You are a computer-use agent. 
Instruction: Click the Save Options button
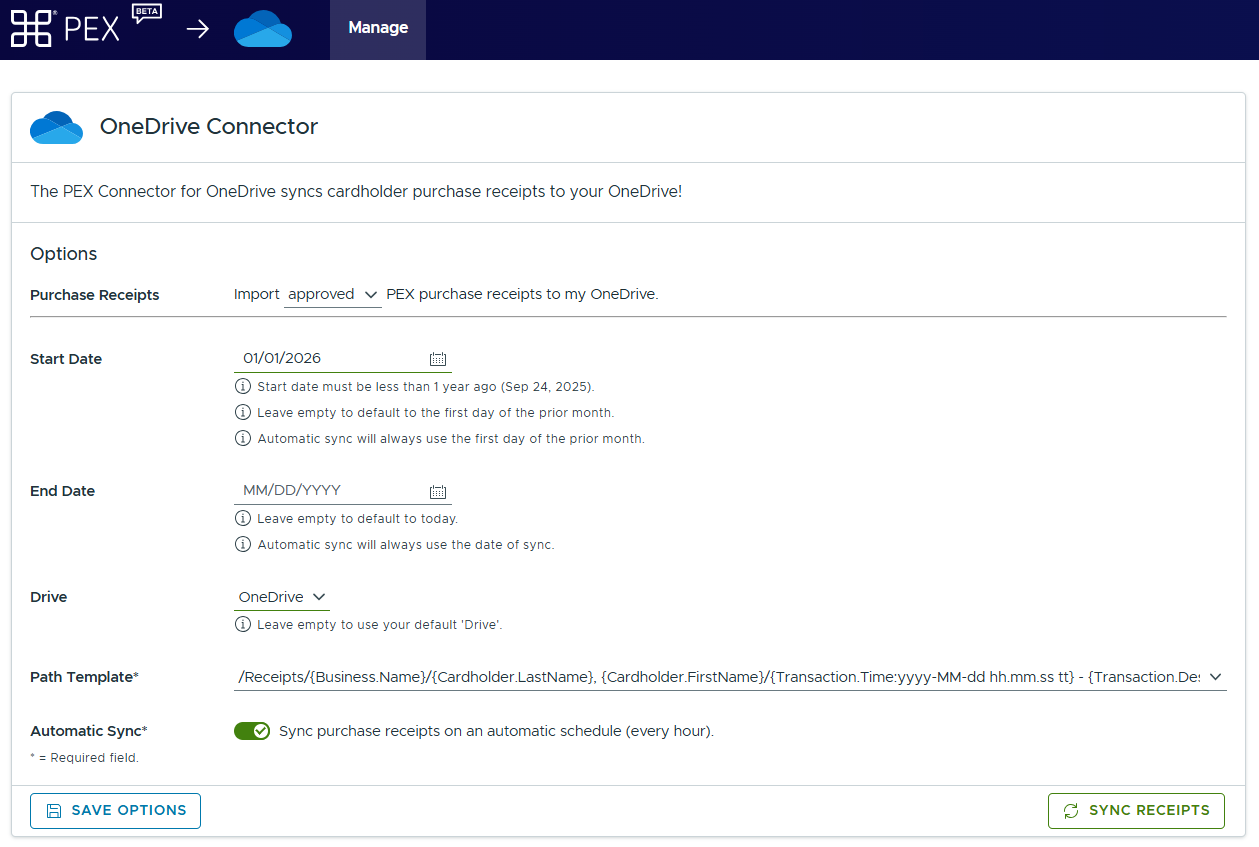click(x=115, y=811)
